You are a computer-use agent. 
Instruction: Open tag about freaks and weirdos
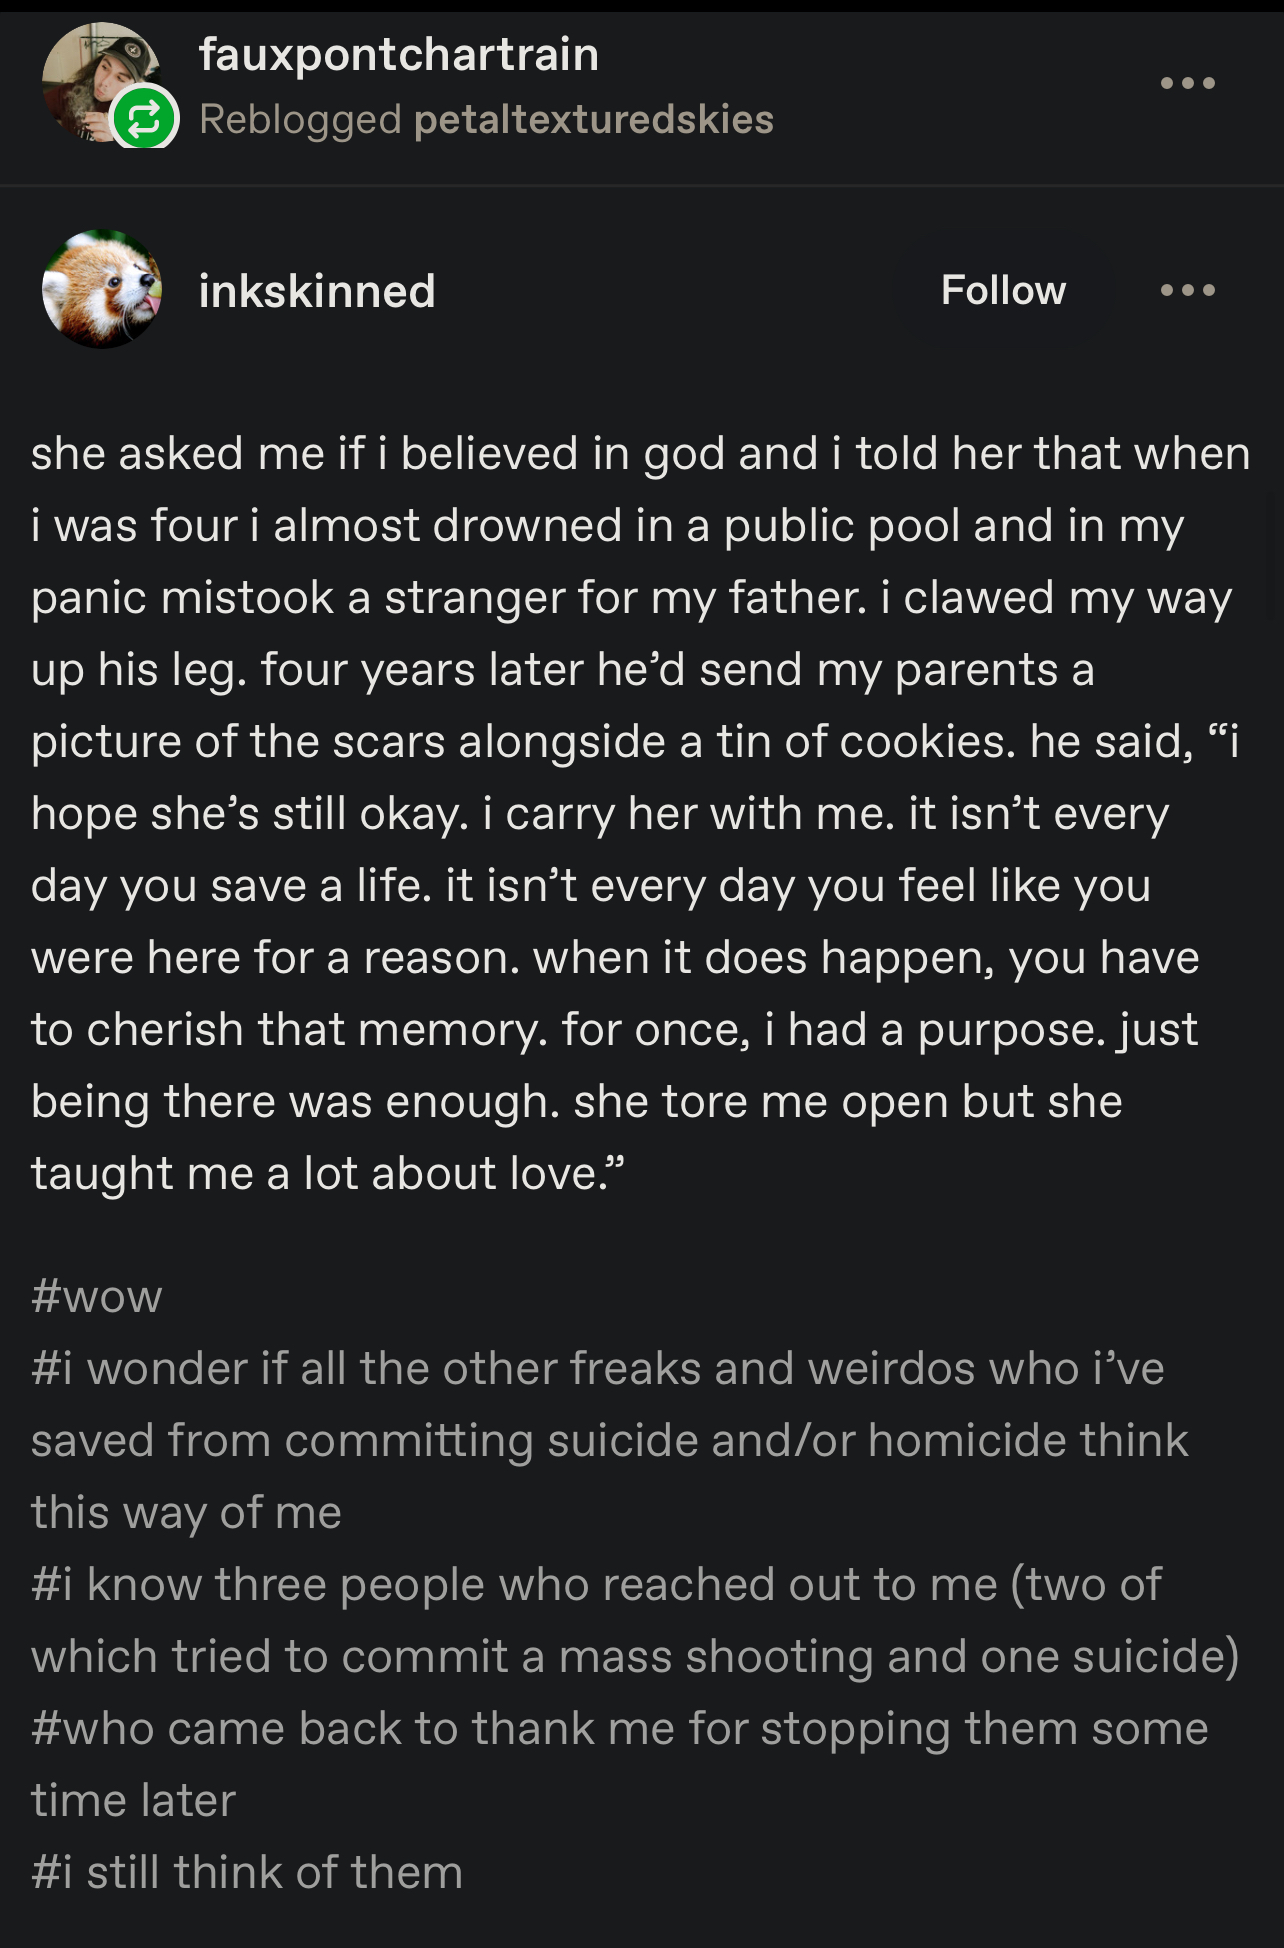610,1440
